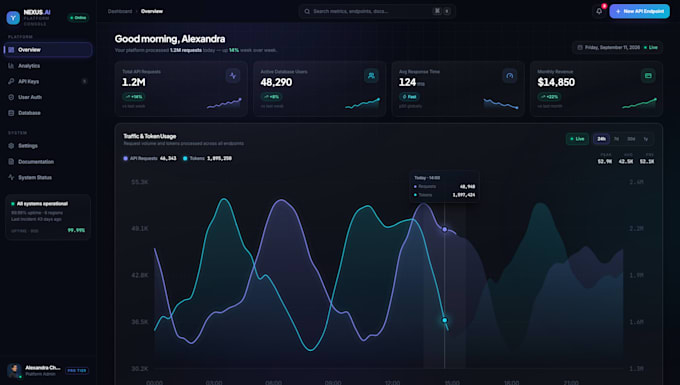
Task: Toggle the chart Live mode button
Action: [x=577, y=139]
